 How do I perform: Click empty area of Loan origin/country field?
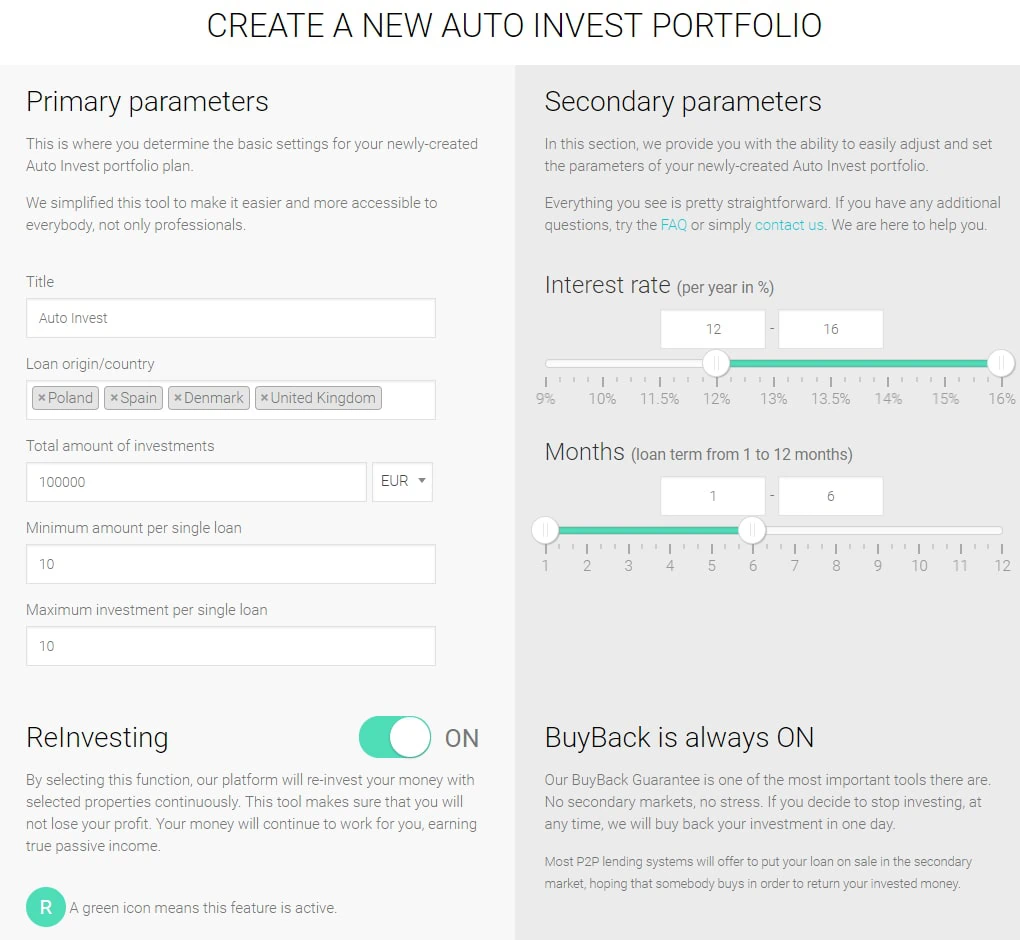coord(409,400)
